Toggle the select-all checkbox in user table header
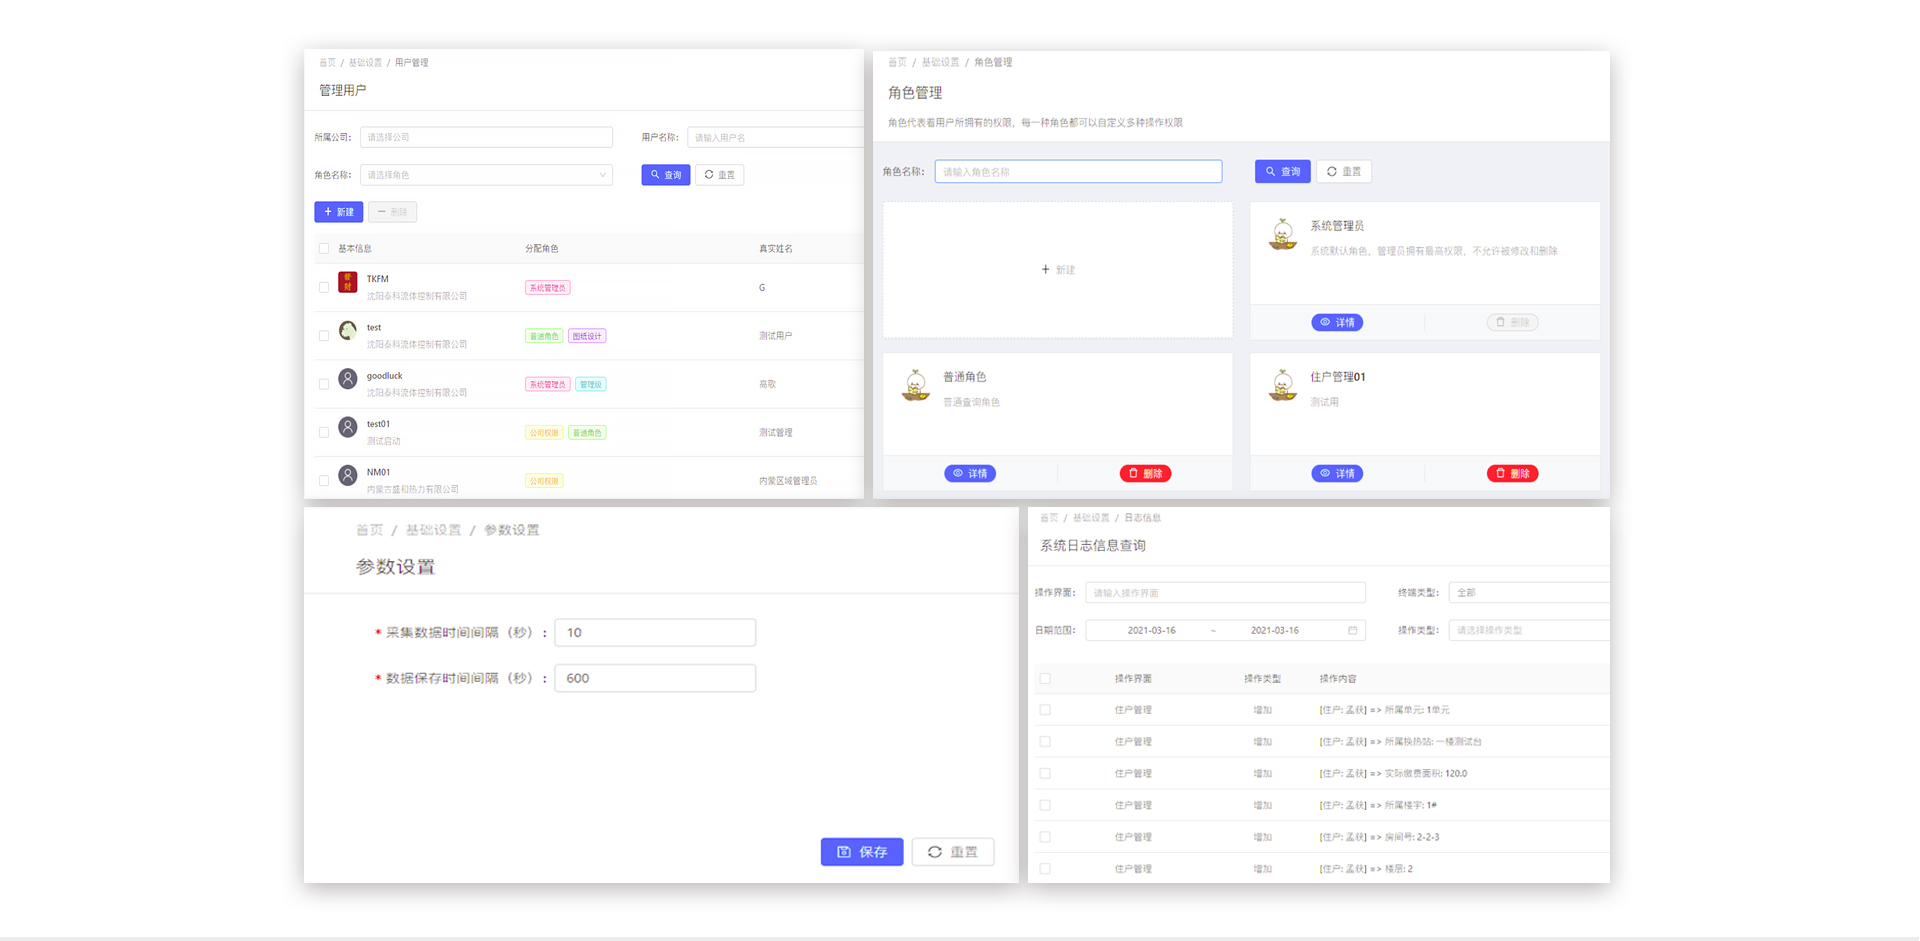The height and width of the screenshot is (941, 1920). 324,249
